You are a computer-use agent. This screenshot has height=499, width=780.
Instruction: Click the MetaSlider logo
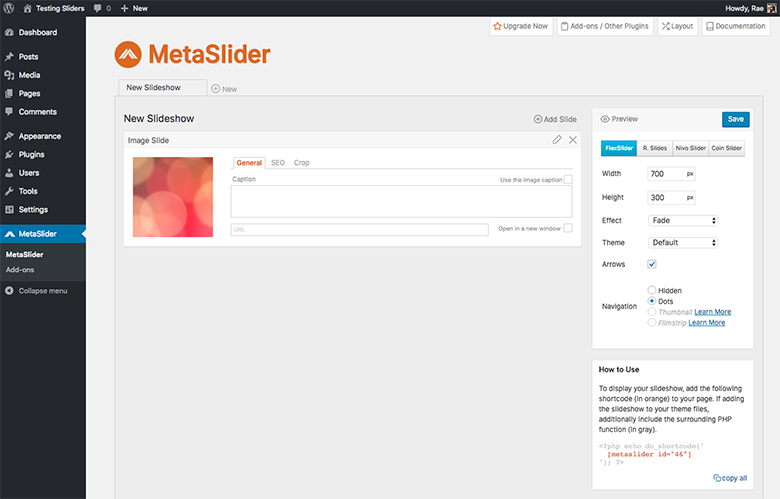[x=192, y=54]
